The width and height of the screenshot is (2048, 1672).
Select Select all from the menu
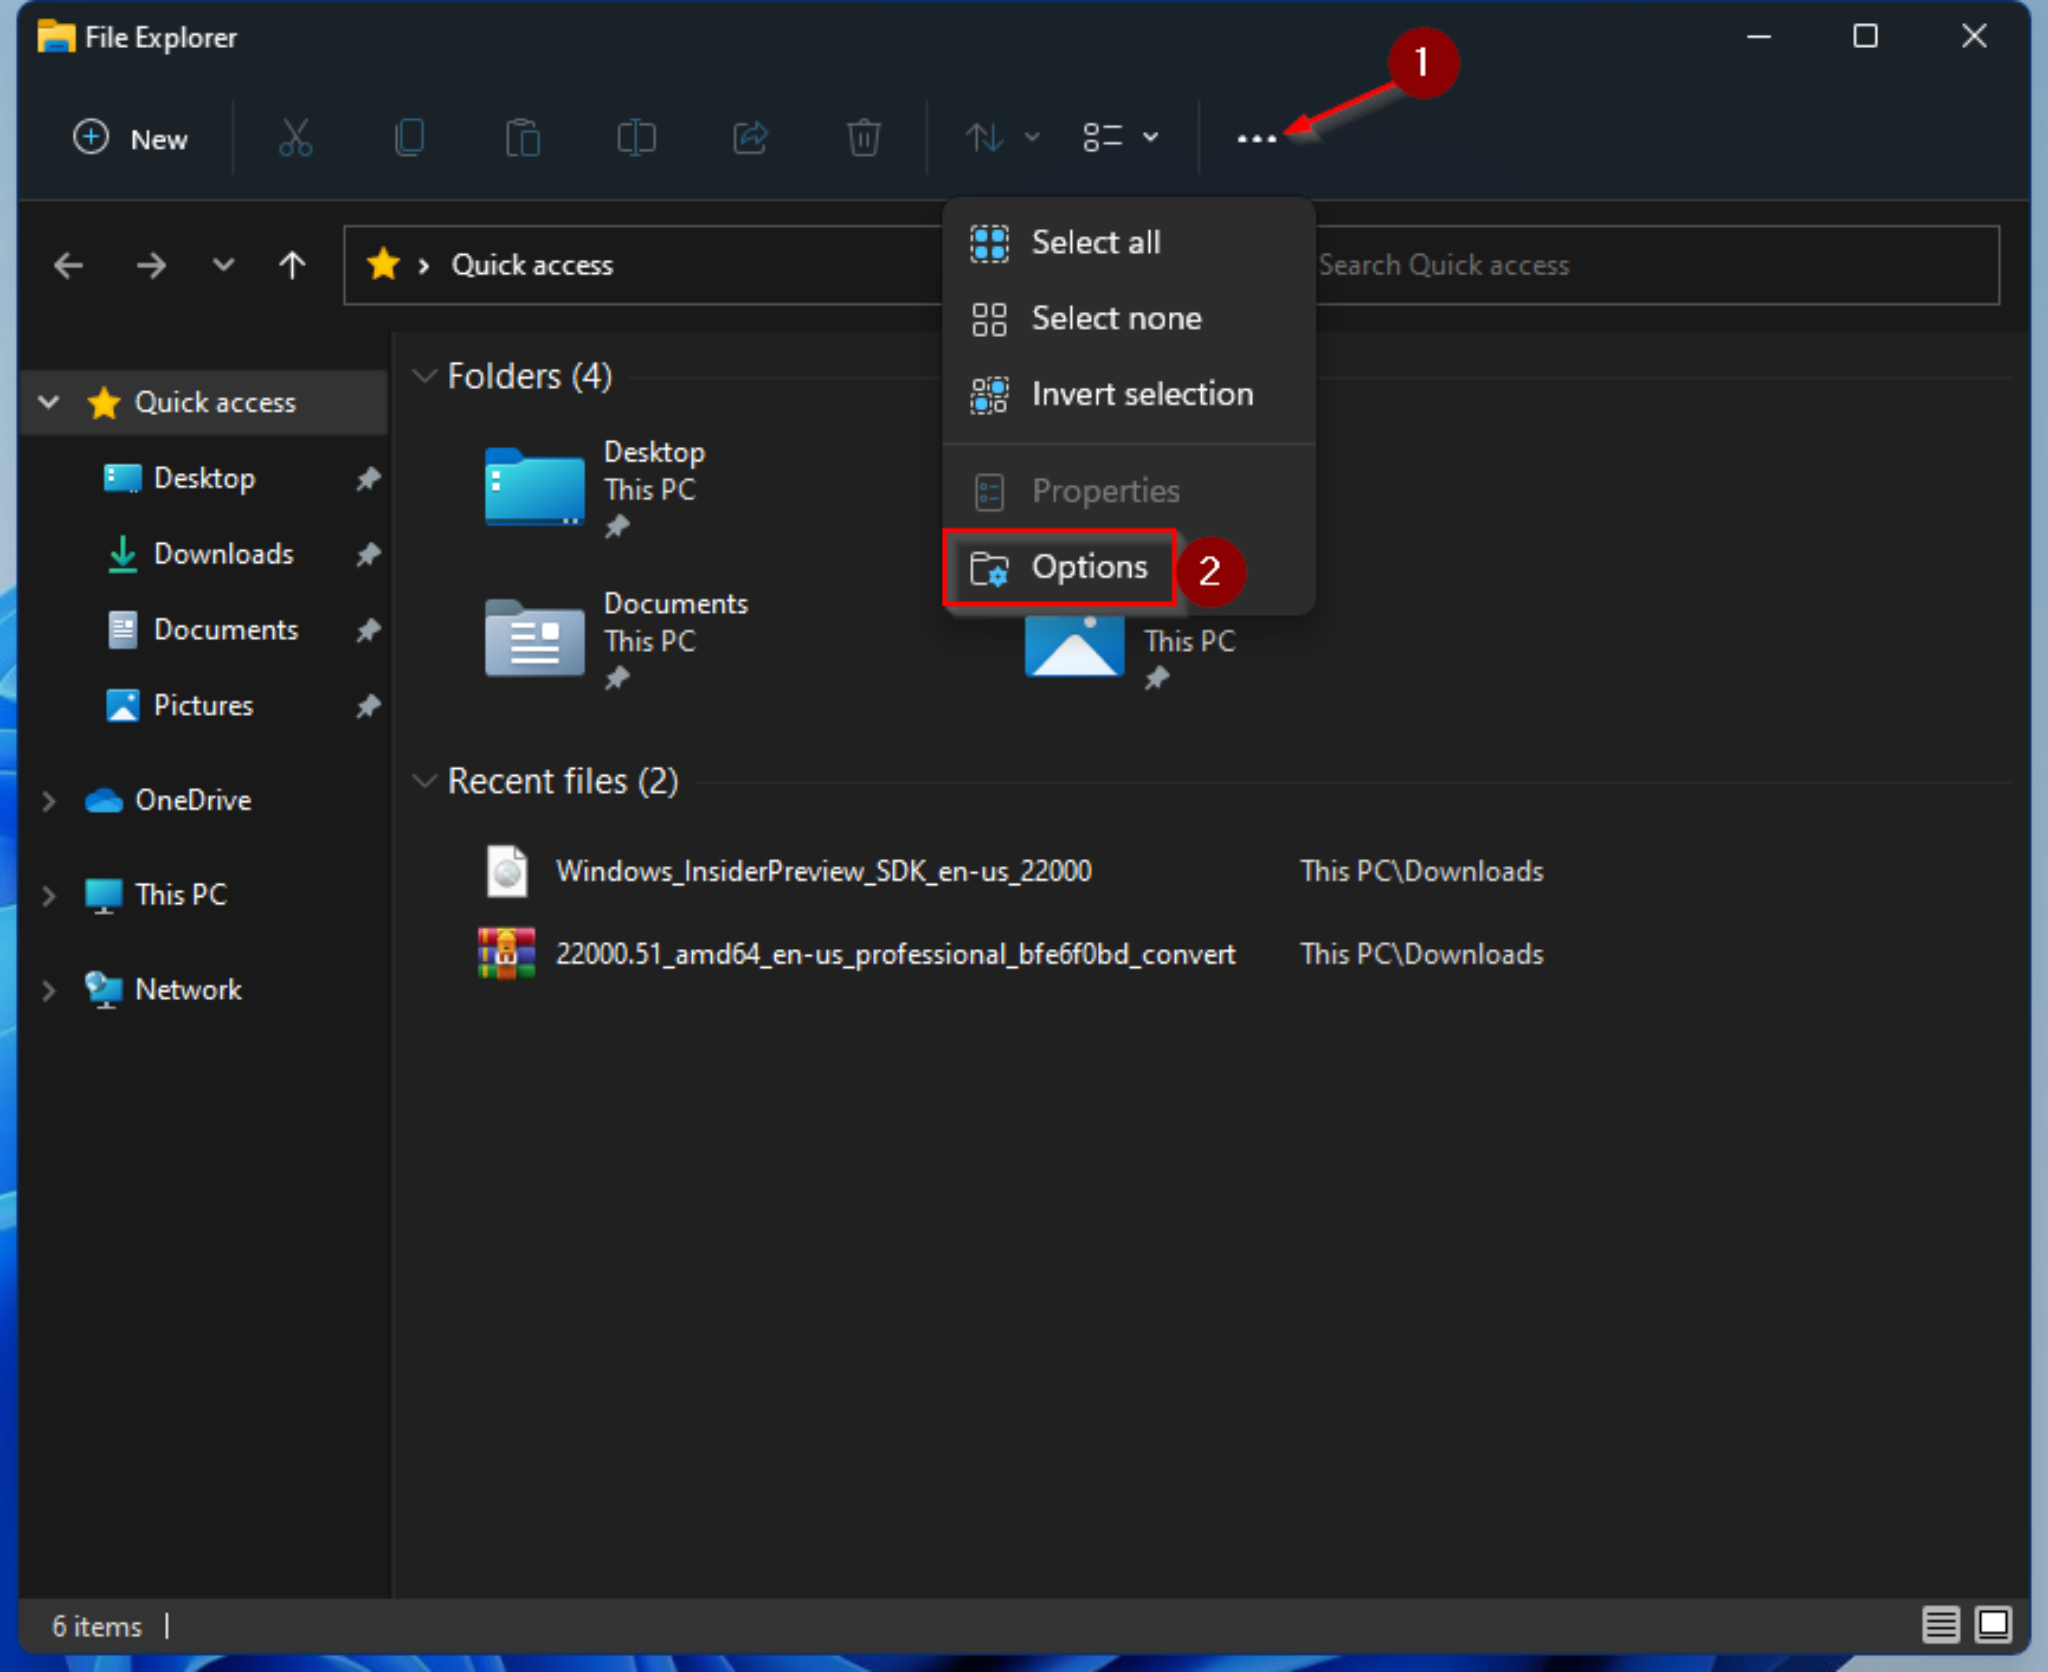[x=1095, y=240]
